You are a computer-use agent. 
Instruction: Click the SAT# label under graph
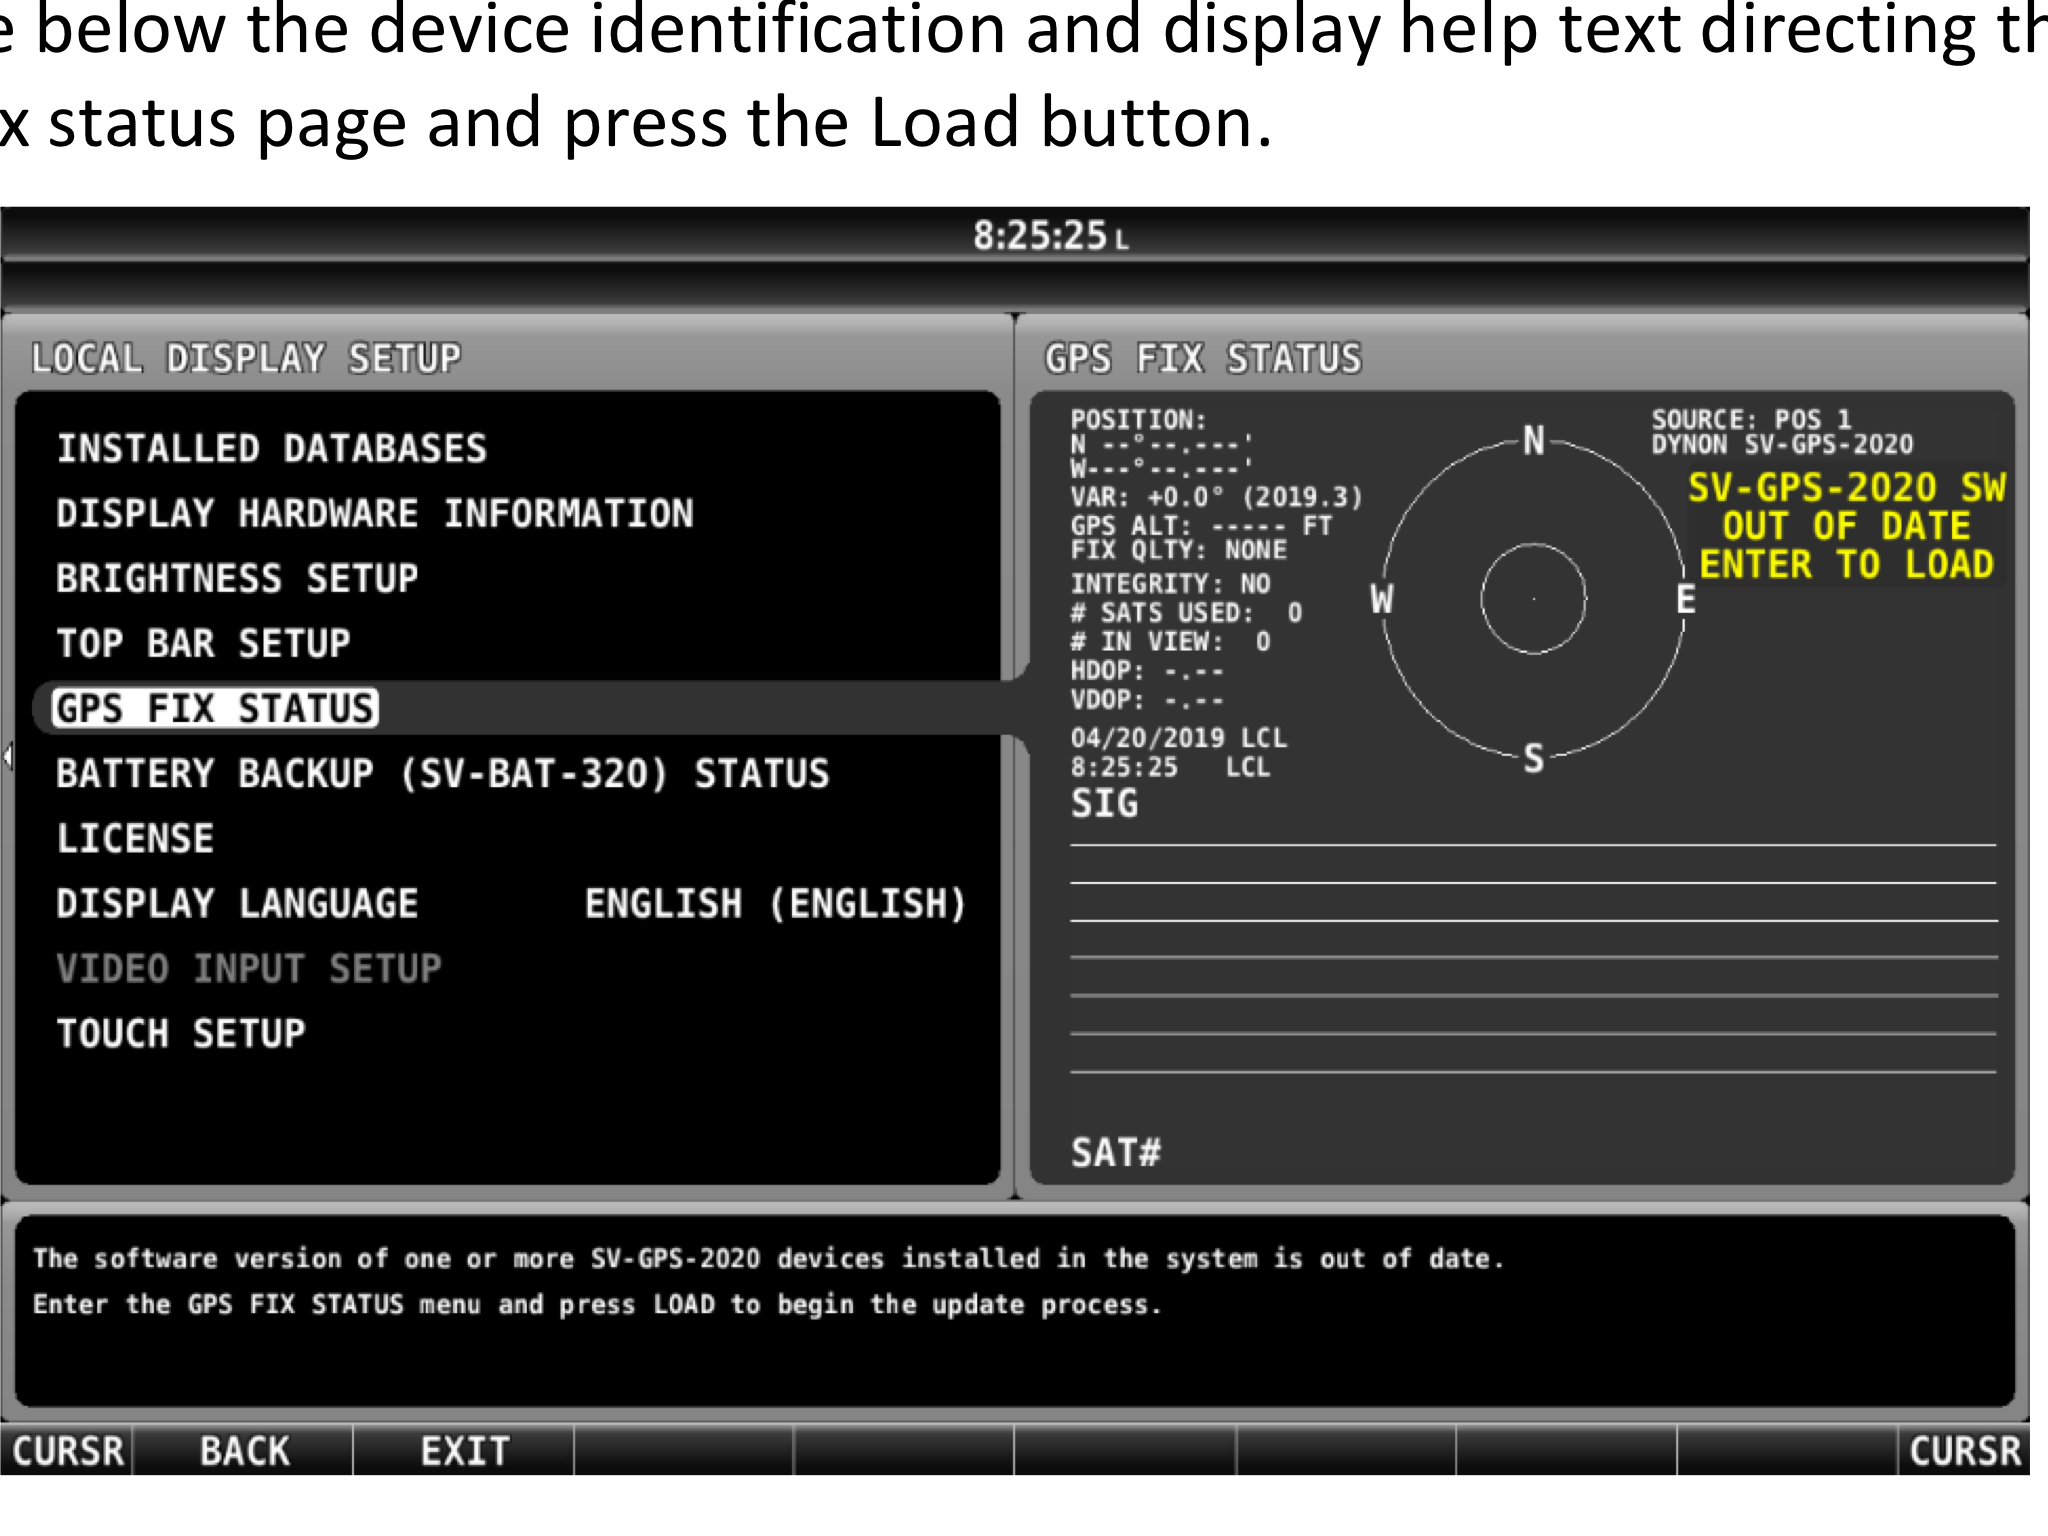click(1115, 1152)
